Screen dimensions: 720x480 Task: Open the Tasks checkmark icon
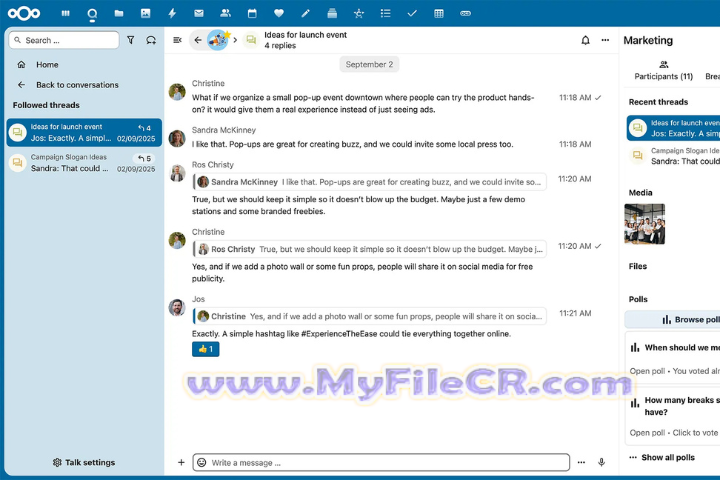coord(412,13)
